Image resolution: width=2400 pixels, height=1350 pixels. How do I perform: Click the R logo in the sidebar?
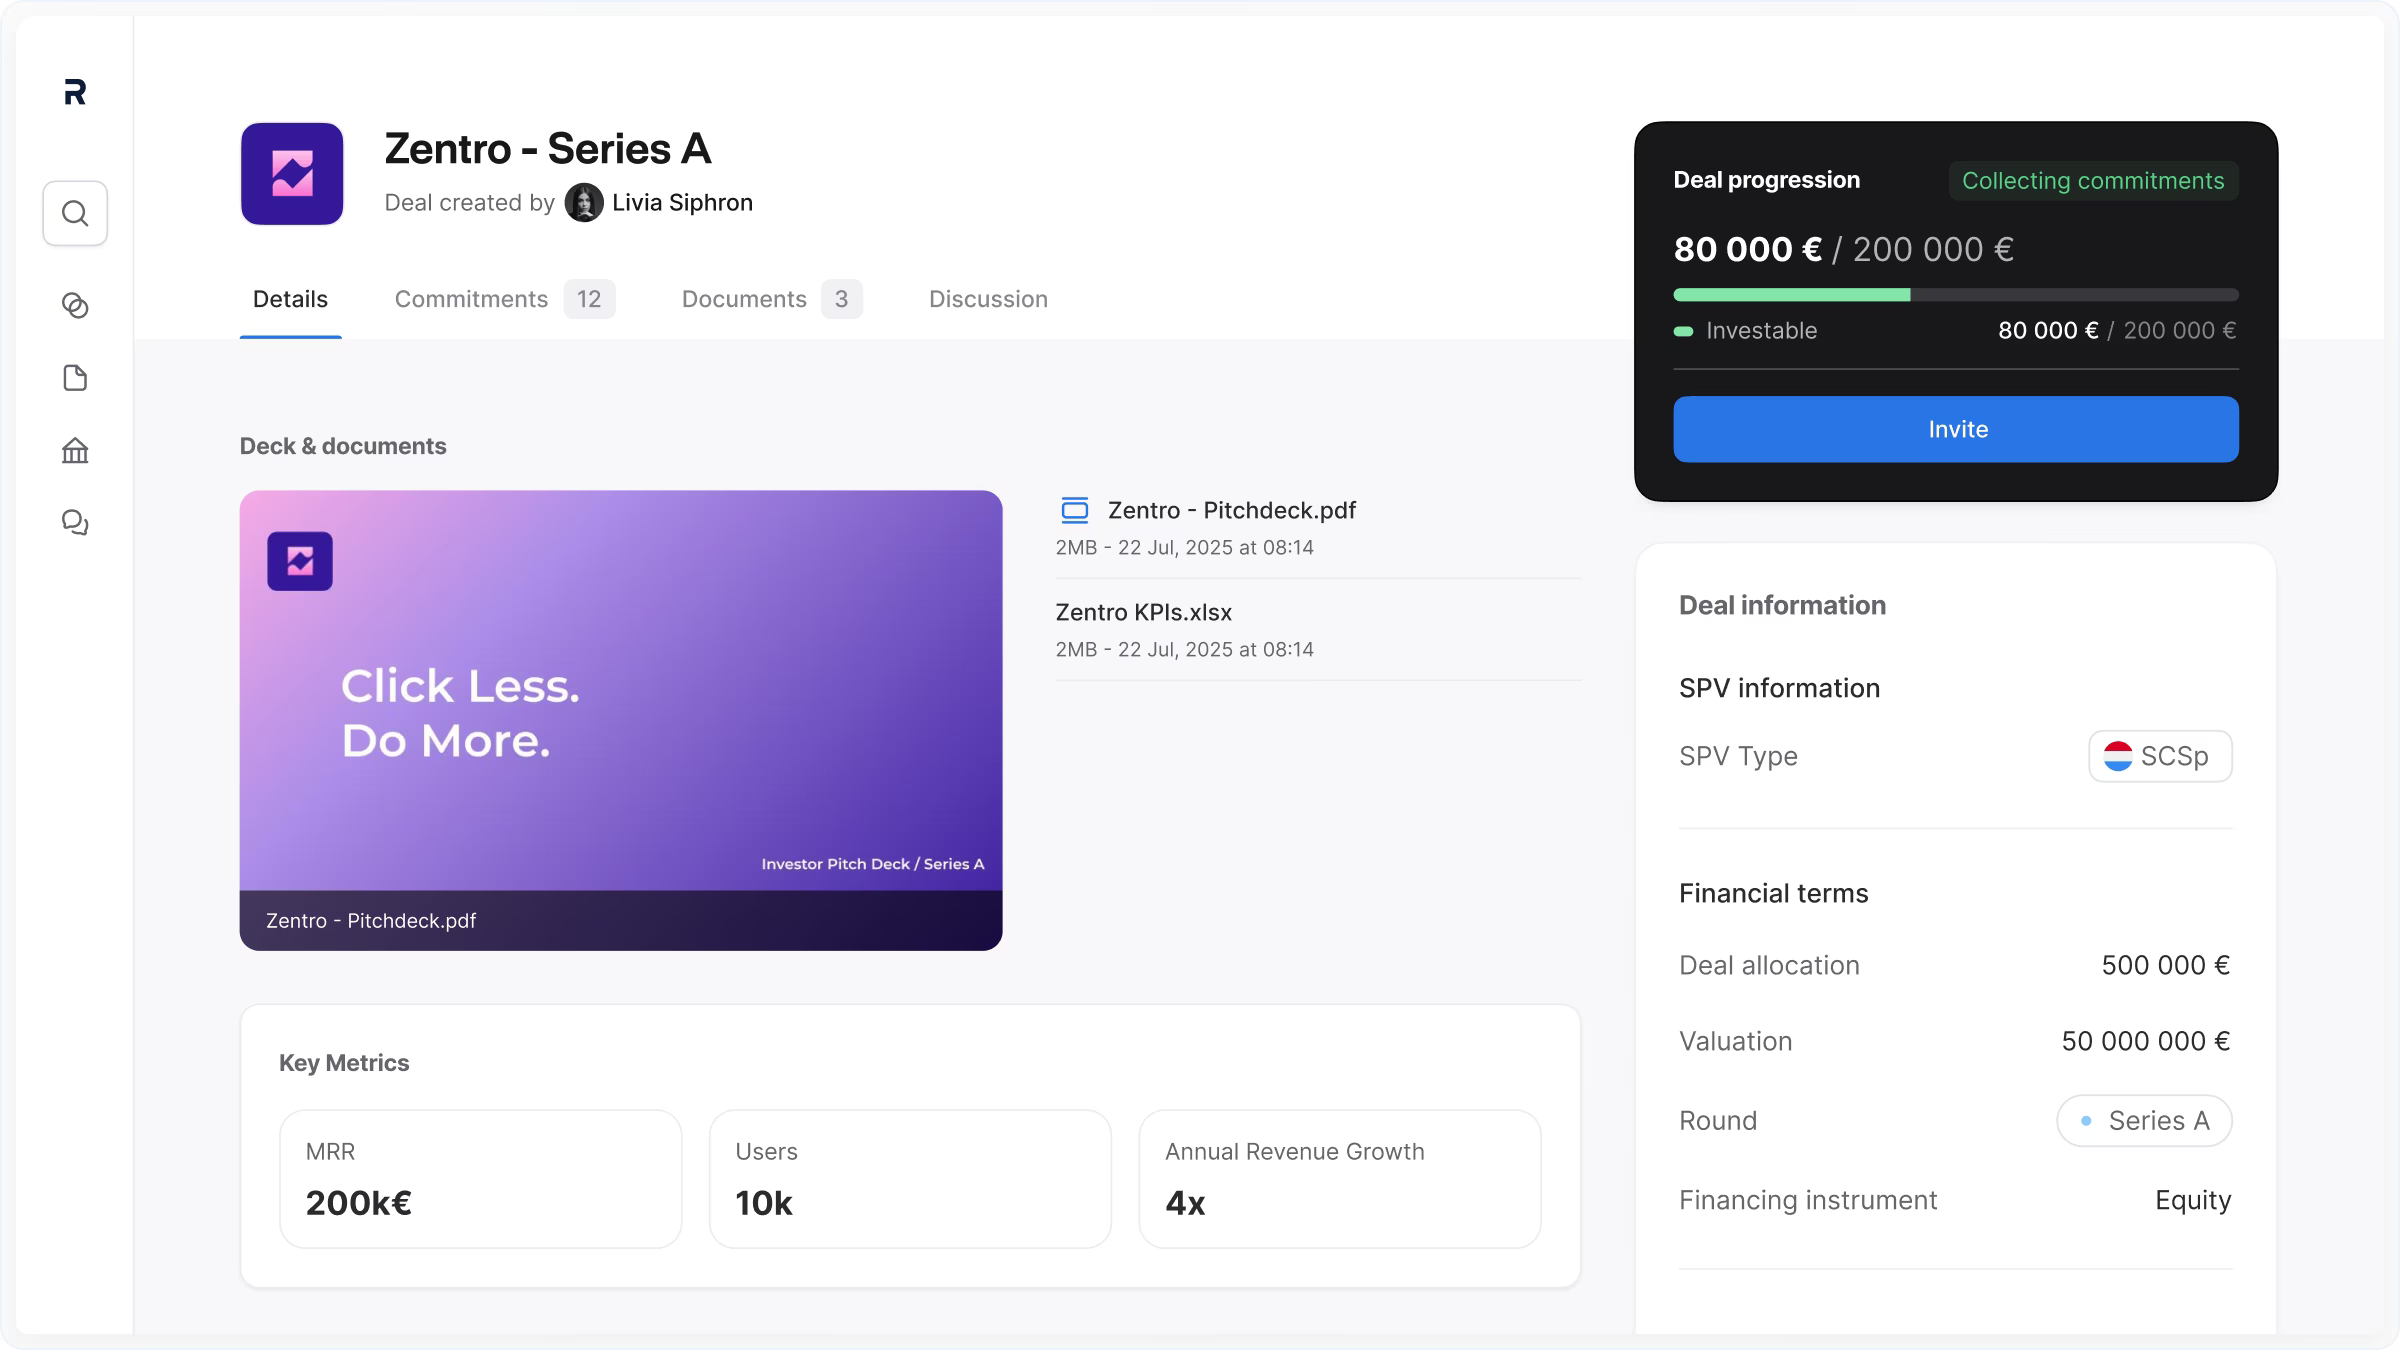(x=75, y=93)
